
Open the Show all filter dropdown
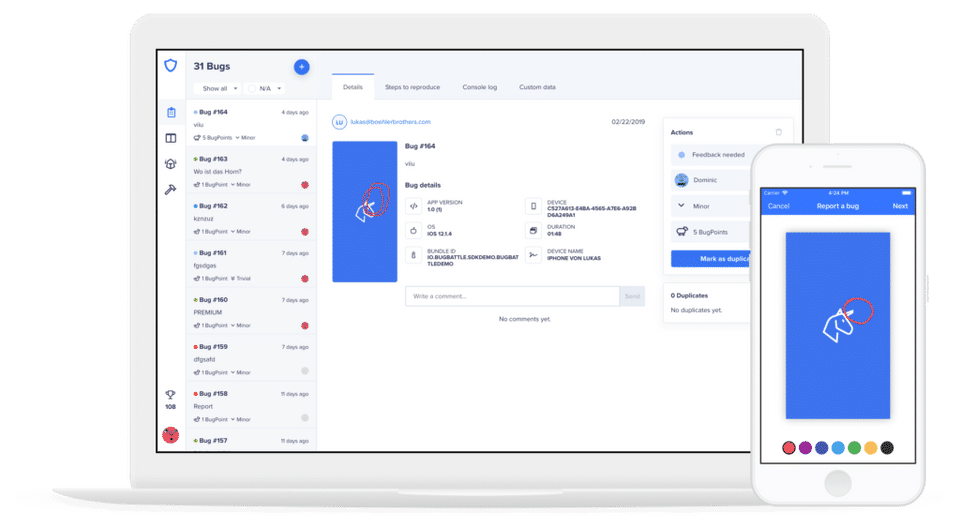coord(219,89)
